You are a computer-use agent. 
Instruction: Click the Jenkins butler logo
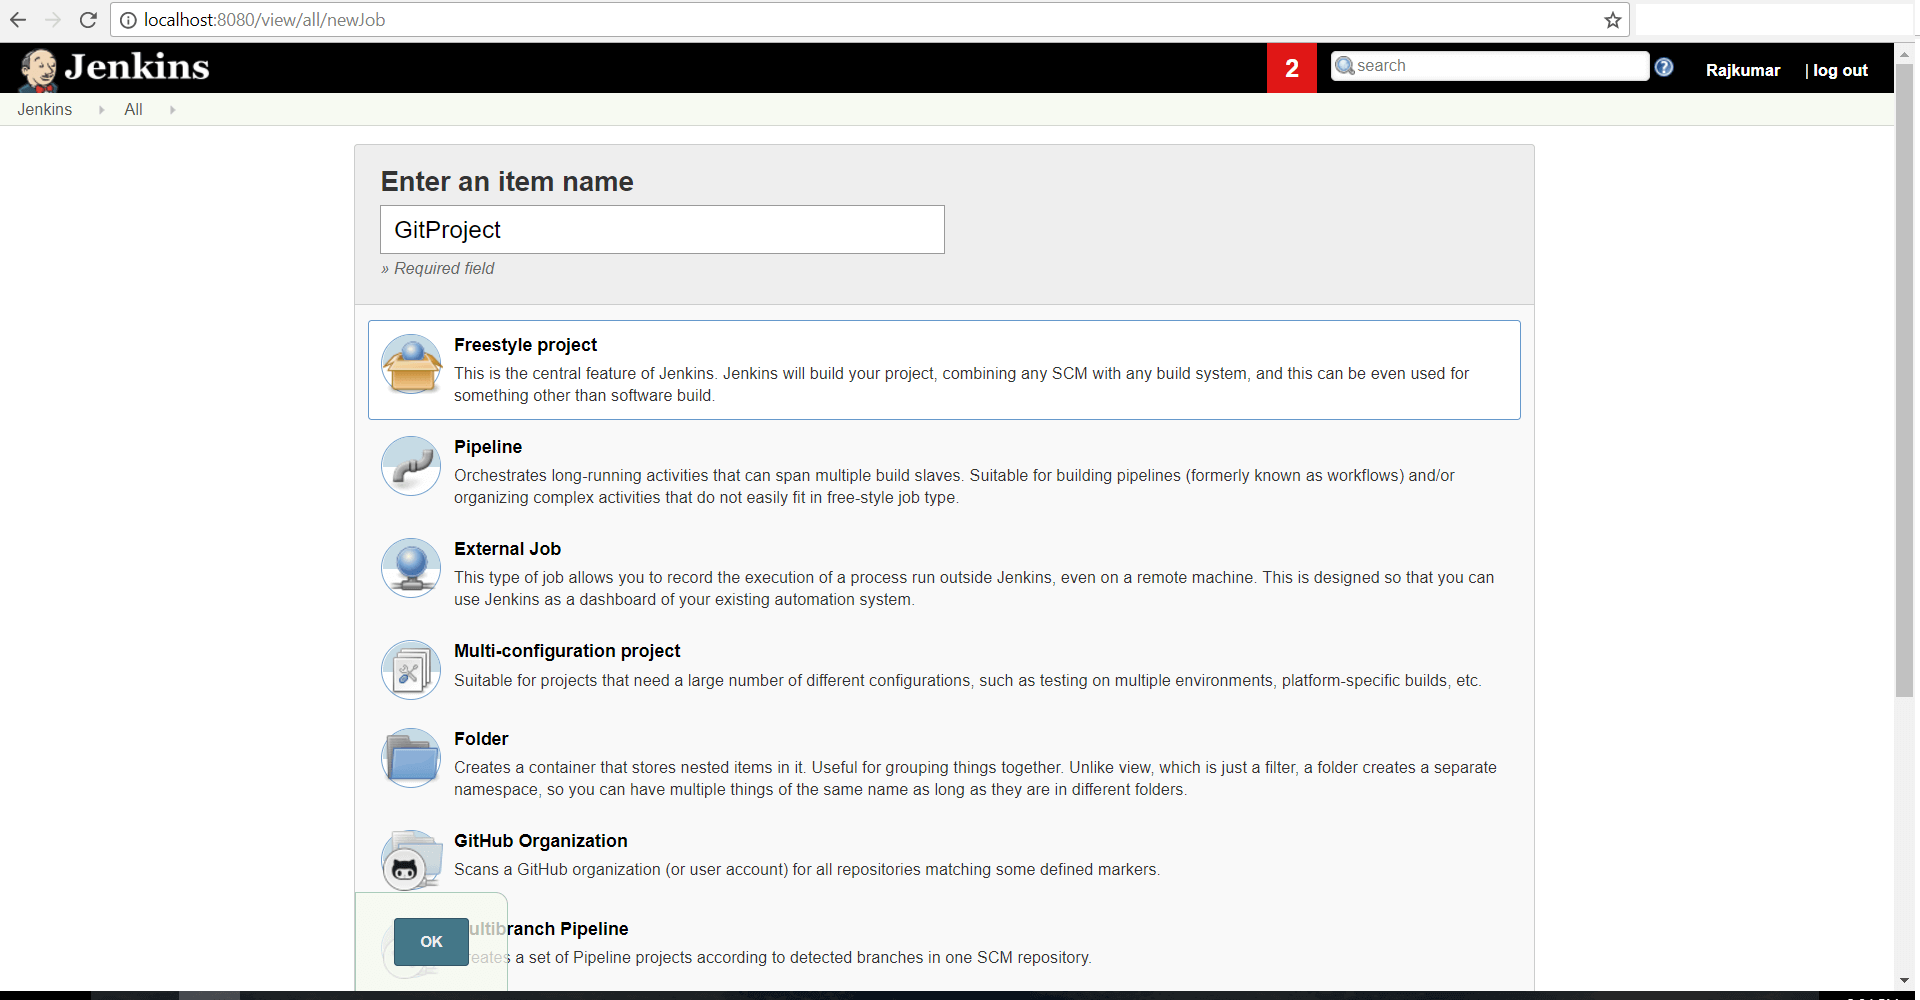point(38,67)
